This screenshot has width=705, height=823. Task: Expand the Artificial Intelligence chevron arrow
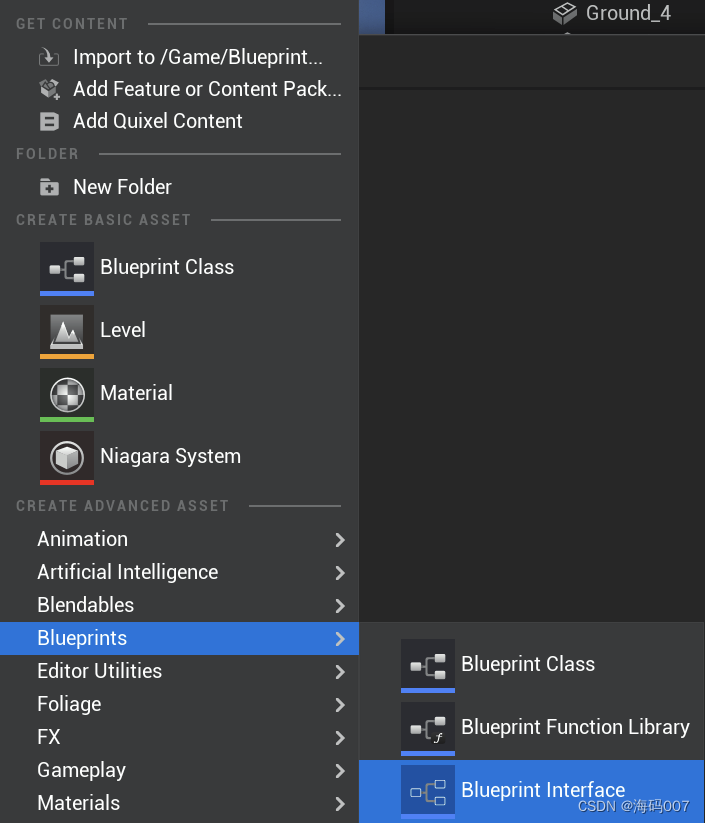pos(340,573)
